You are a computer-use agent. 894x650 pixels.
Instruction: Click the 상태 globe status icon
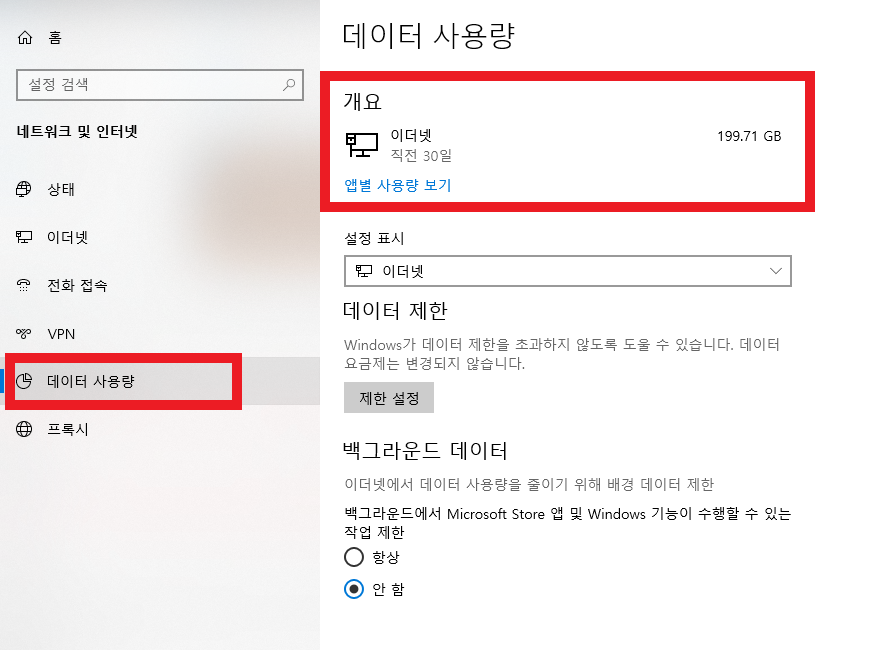[24, 189]
